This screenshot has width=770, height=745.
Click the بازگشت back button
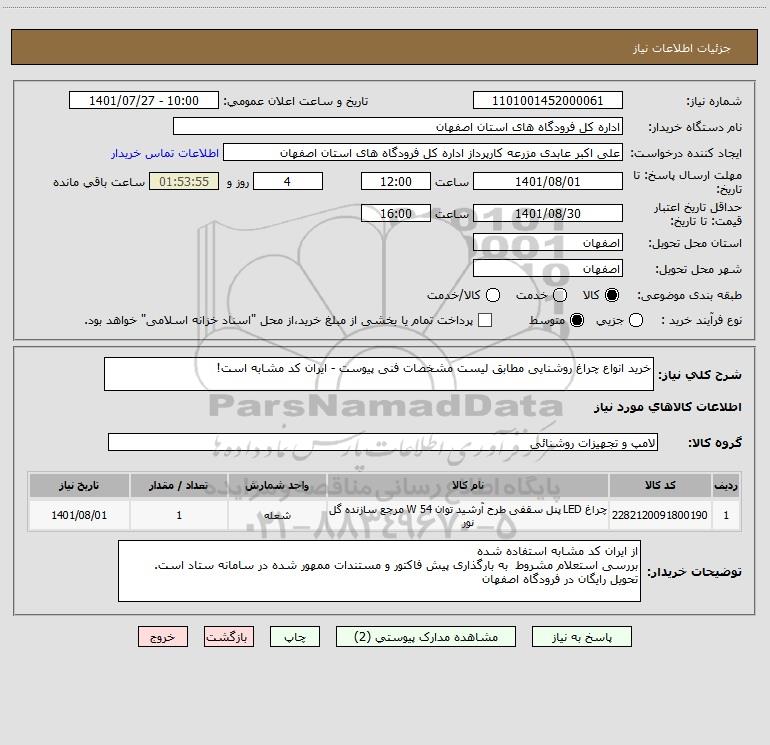(229, 637)
